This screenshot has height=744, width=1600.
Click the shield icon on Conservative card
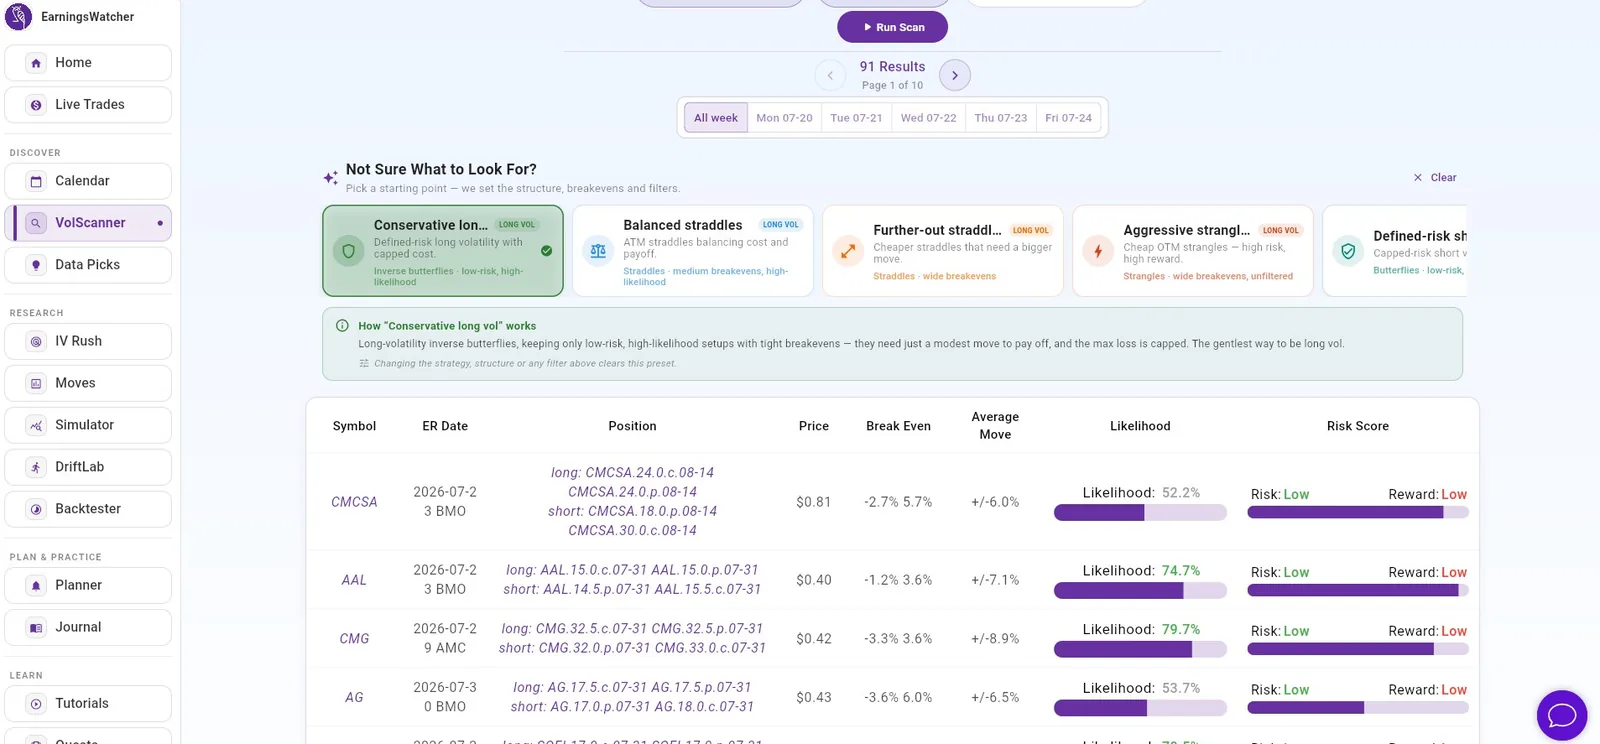coord(348,251)
